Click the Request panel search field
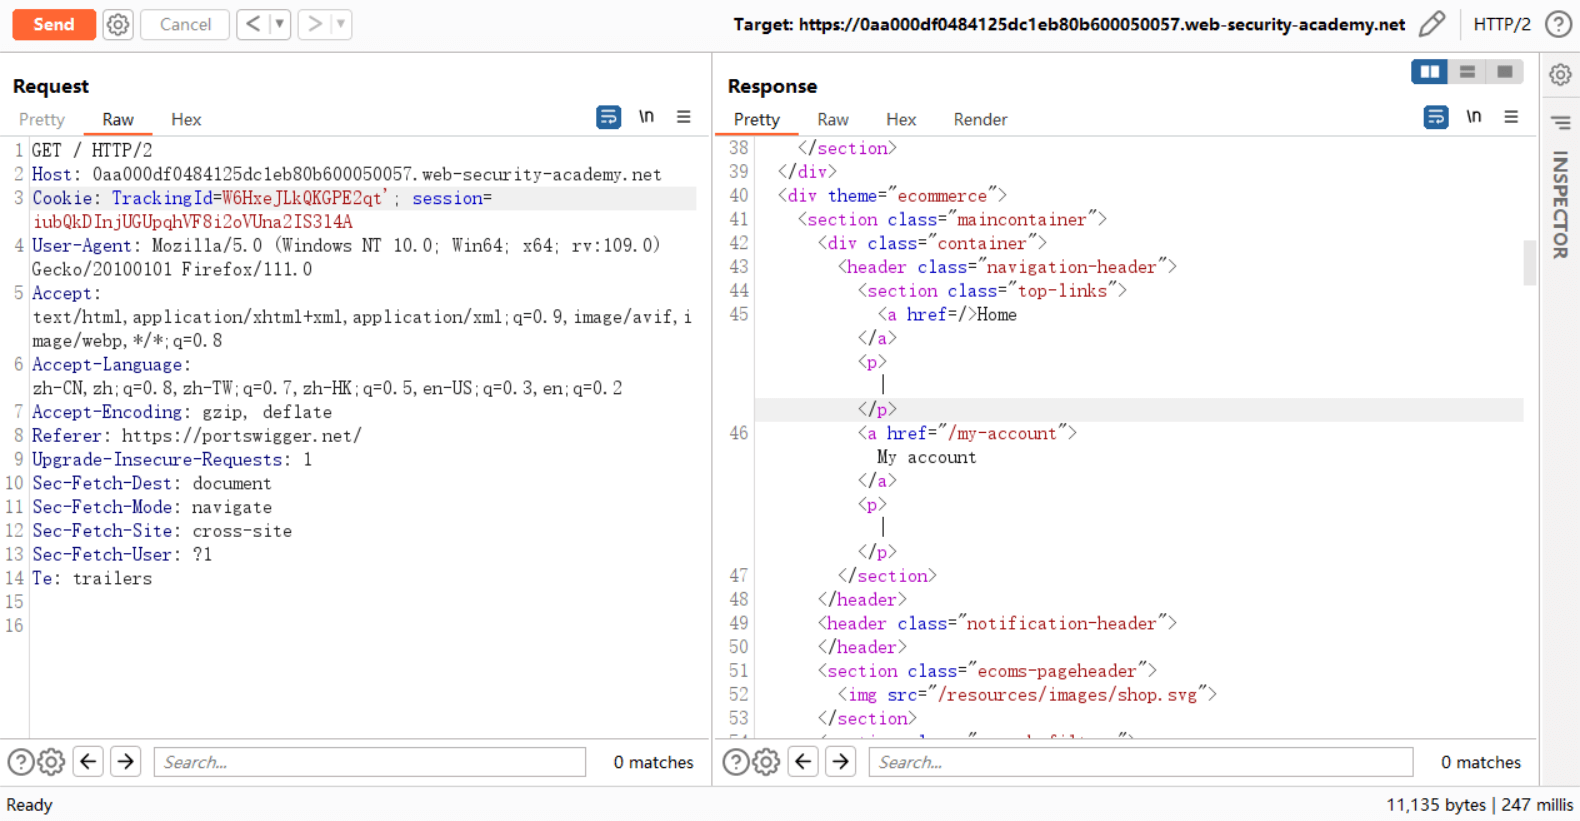 click(369, 762)
